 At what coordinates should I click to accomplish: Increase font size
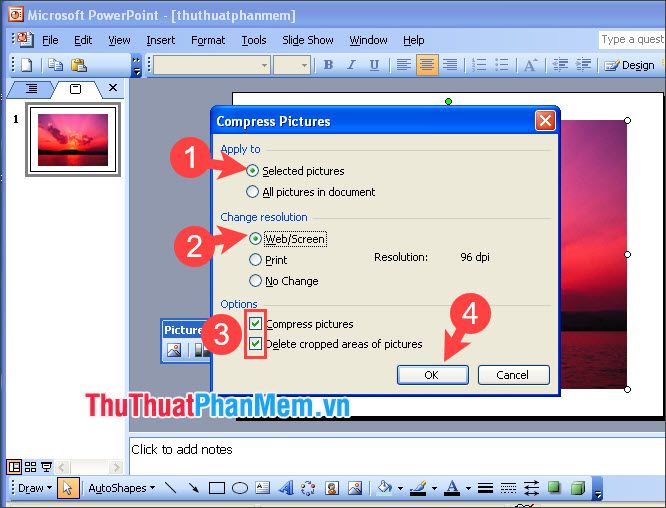pyautogui.click(x=531, y=65)
